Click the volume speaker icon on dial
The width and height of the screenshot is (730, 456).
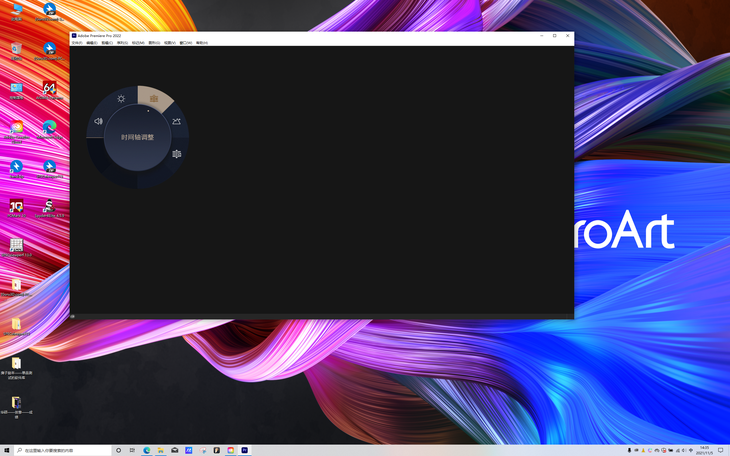pos(99,121)
